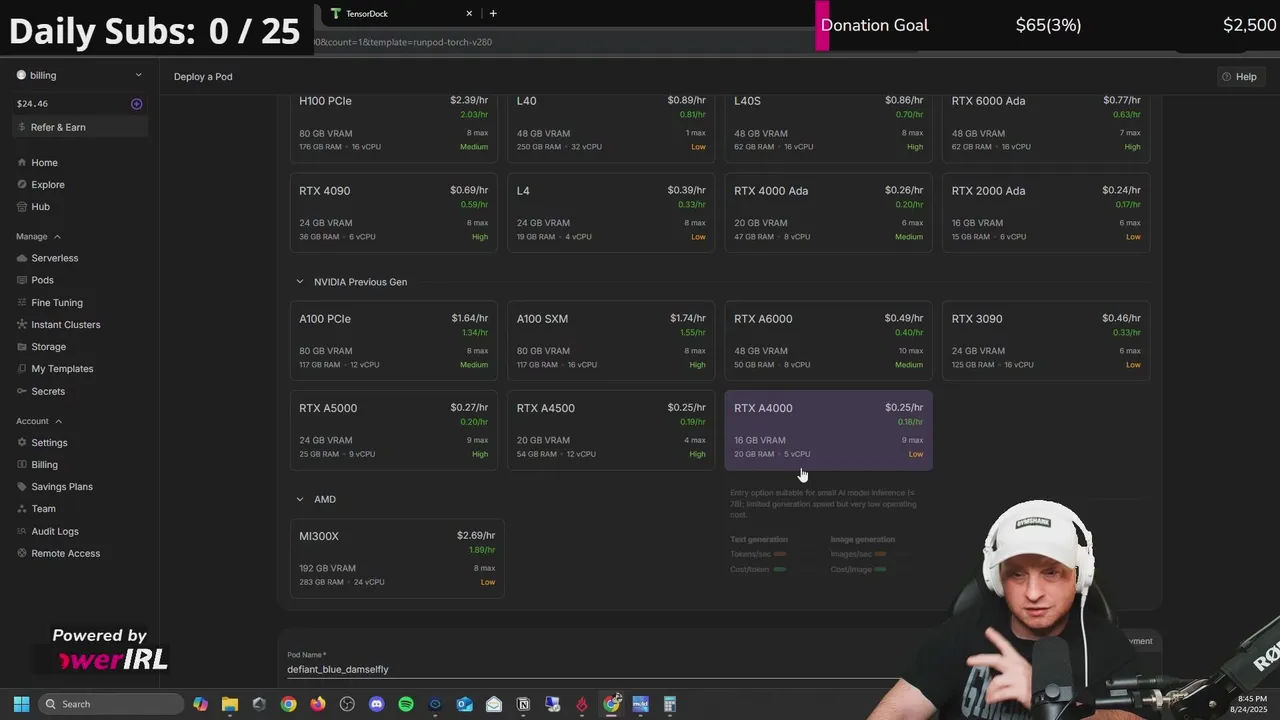
Task: Open a new browser tab
Action: 493,13
